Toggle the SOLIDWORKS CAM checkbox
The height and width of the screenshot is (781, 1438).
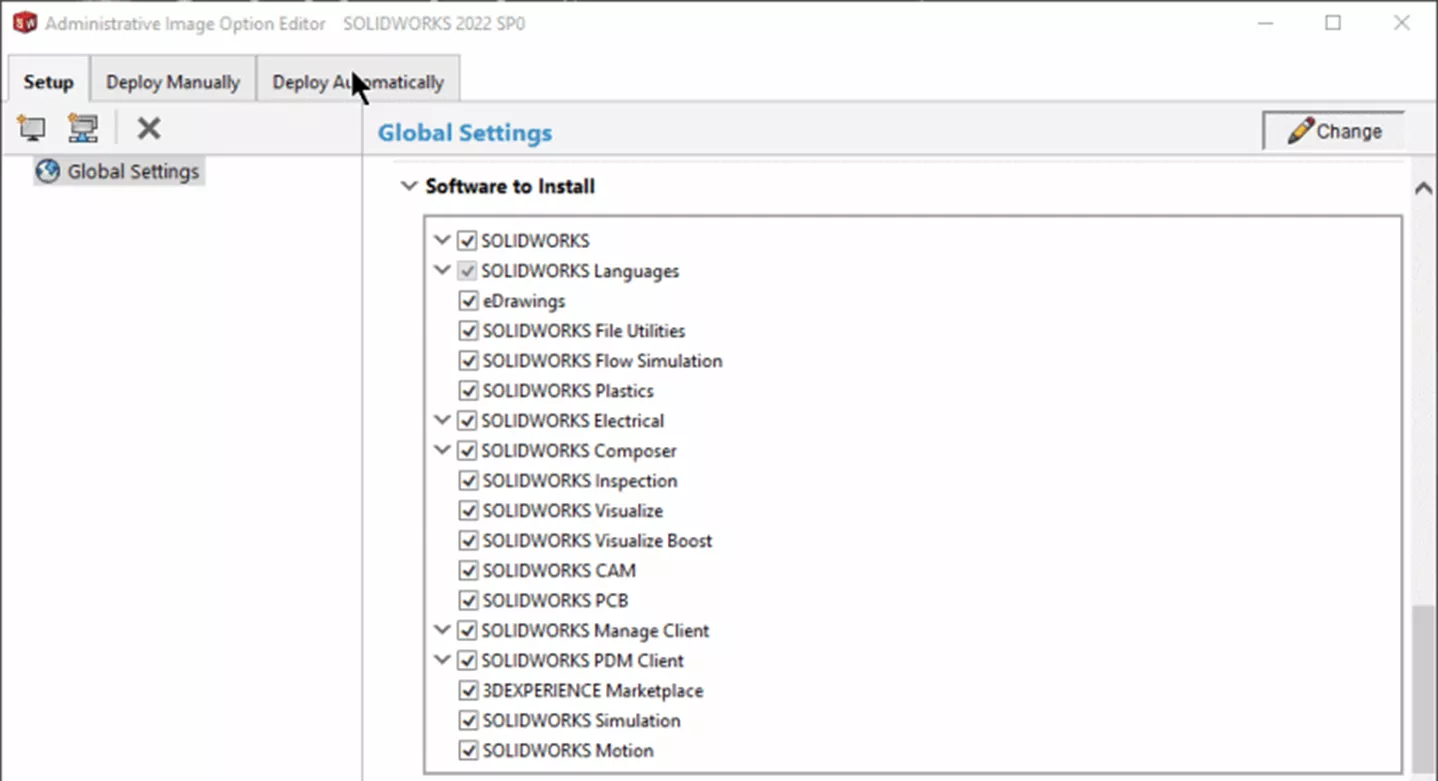point(468,571)
